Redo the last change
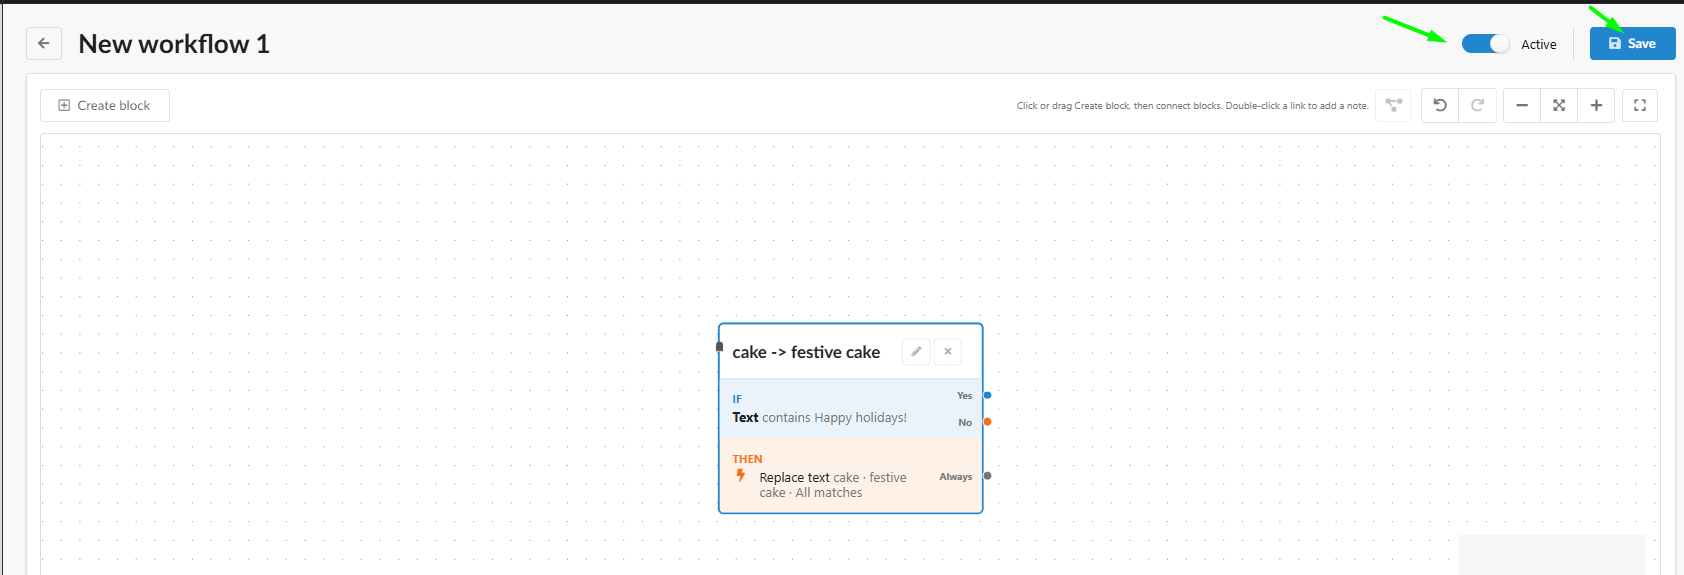Image resolution: width=1684 pixels, height=575 pixels. [1477, 105]
